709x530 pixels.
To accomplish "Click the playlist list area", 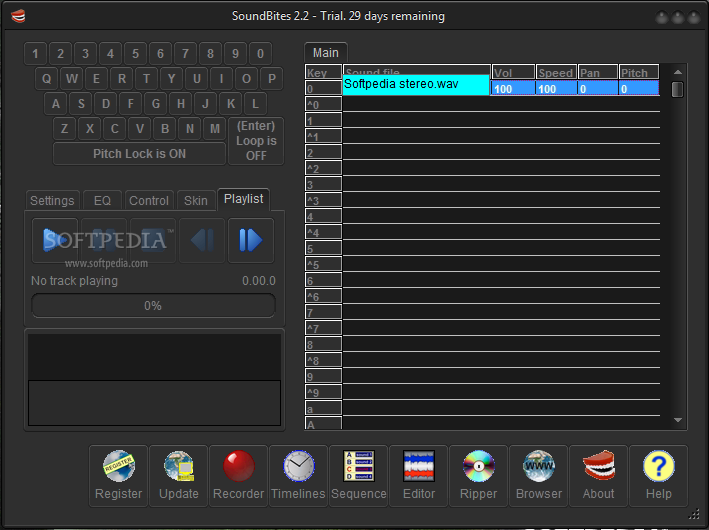I will pos(154,380).
